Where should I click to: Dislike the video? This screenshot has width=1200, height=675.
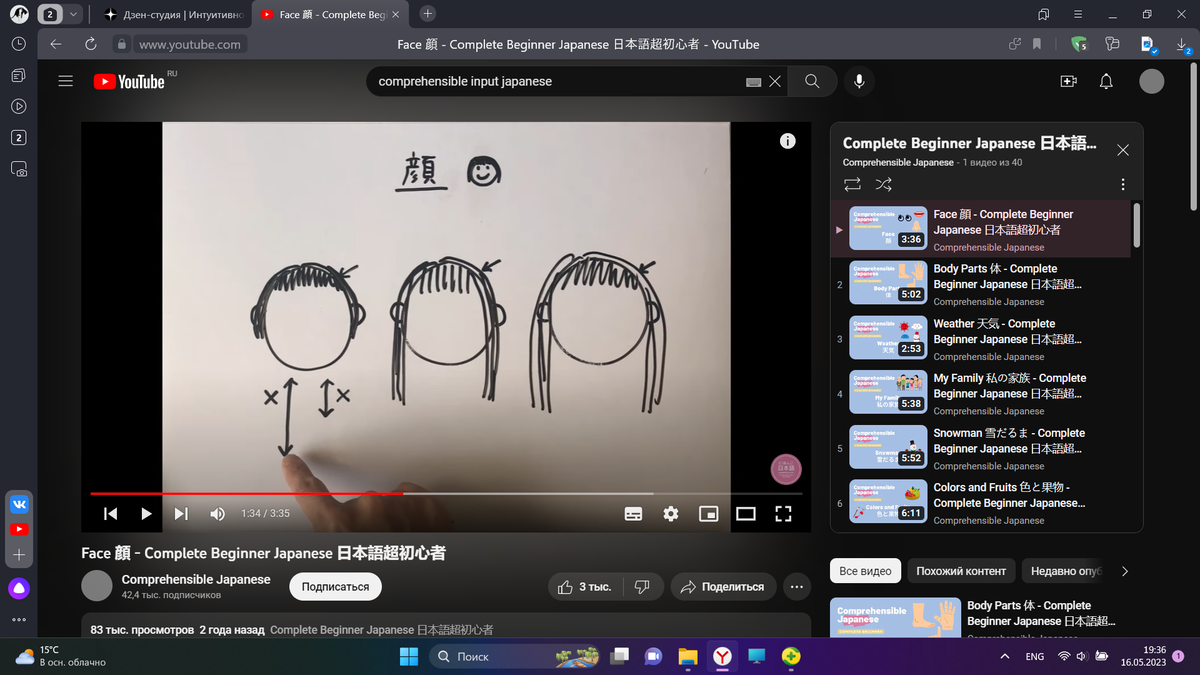[x=643, y=587]
